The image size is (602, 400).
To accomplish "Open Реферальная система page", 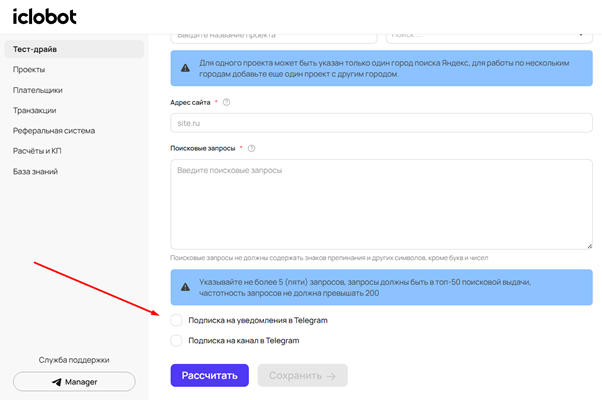I will (x=54, y=130).
